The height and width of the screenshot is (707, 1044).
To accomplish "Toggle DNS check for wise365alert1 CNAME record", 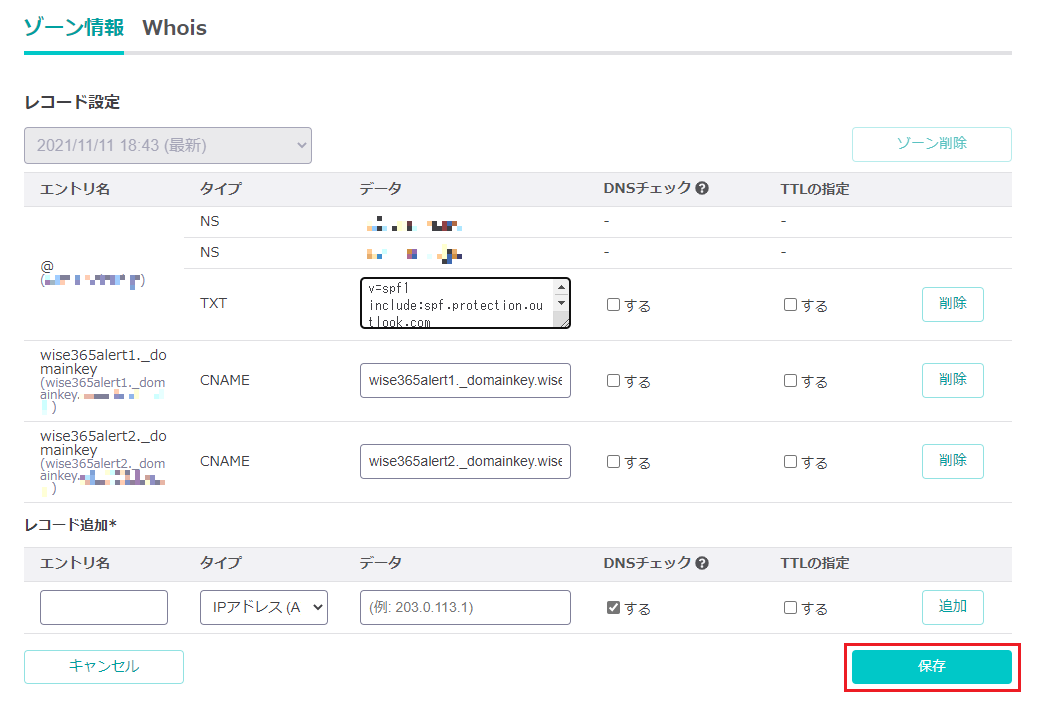I will 614,381.
